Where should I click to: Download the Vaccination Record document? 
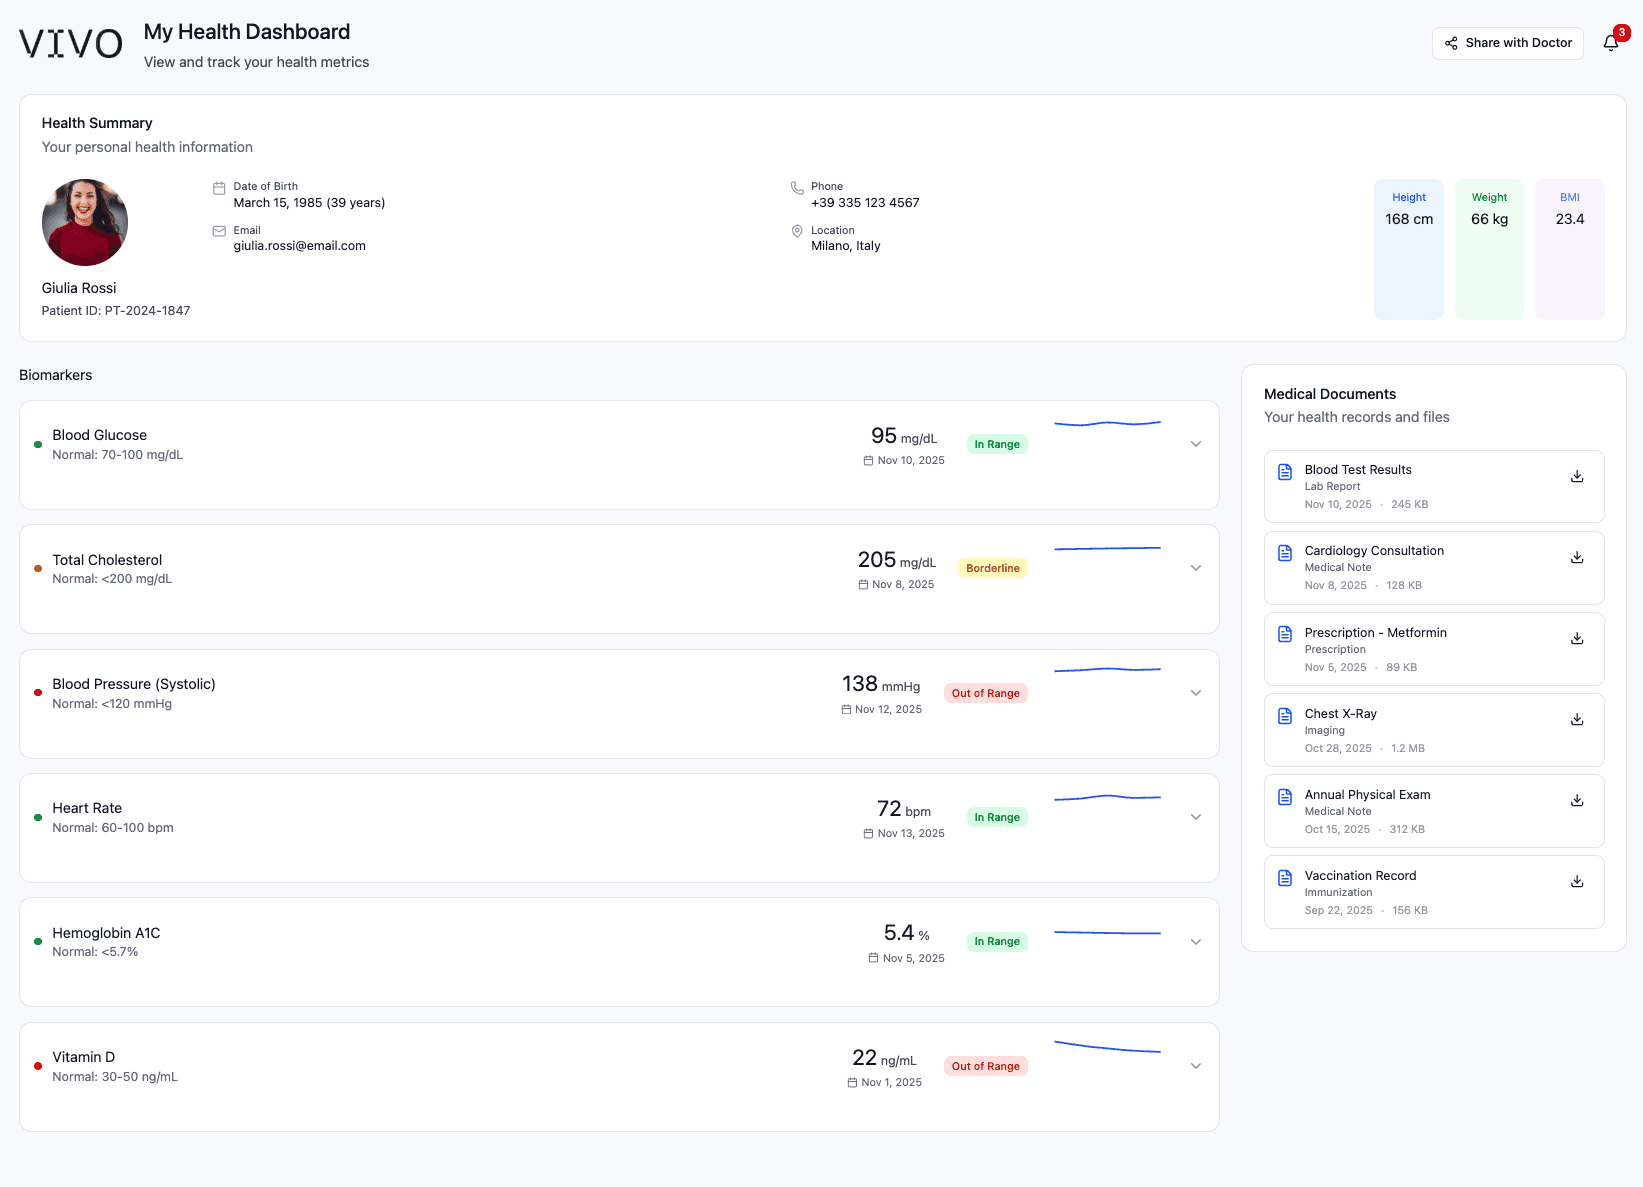pyautogui.click(x=1577, y=881)
